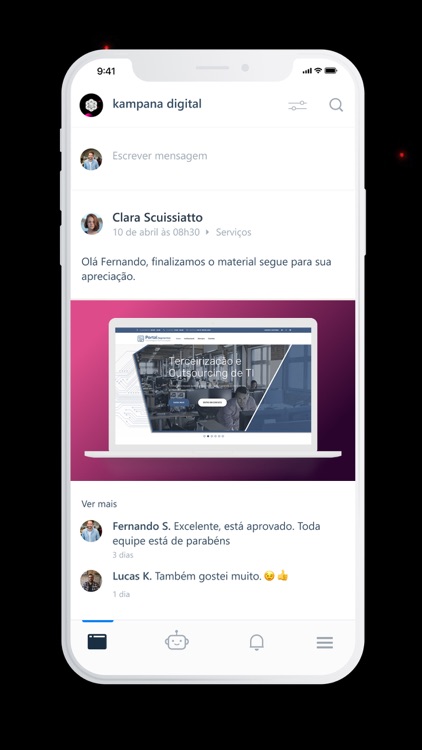Open the laptop mockup image attachment
The height and width of the screenshot is (750, 422).
coord(213,390)
